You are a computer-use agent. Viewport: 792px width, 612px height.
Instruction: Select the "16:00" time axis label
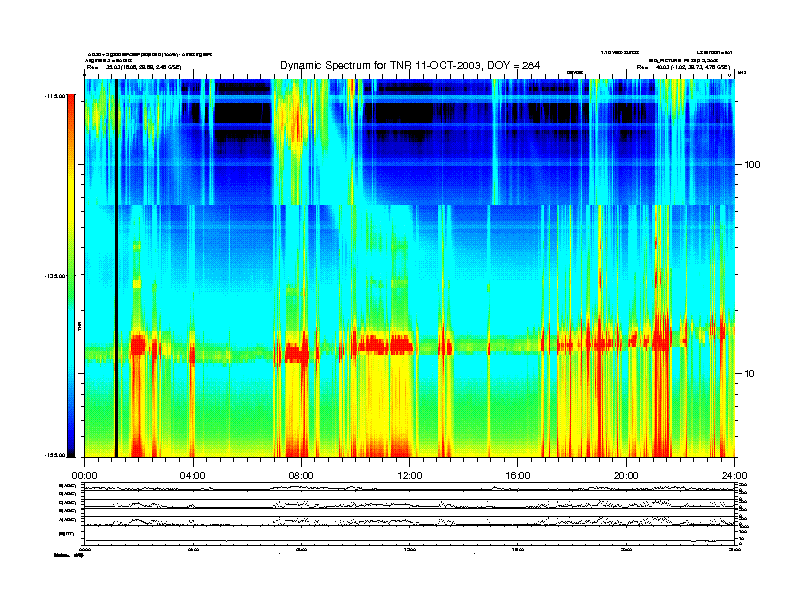click(x=518, y=476)
